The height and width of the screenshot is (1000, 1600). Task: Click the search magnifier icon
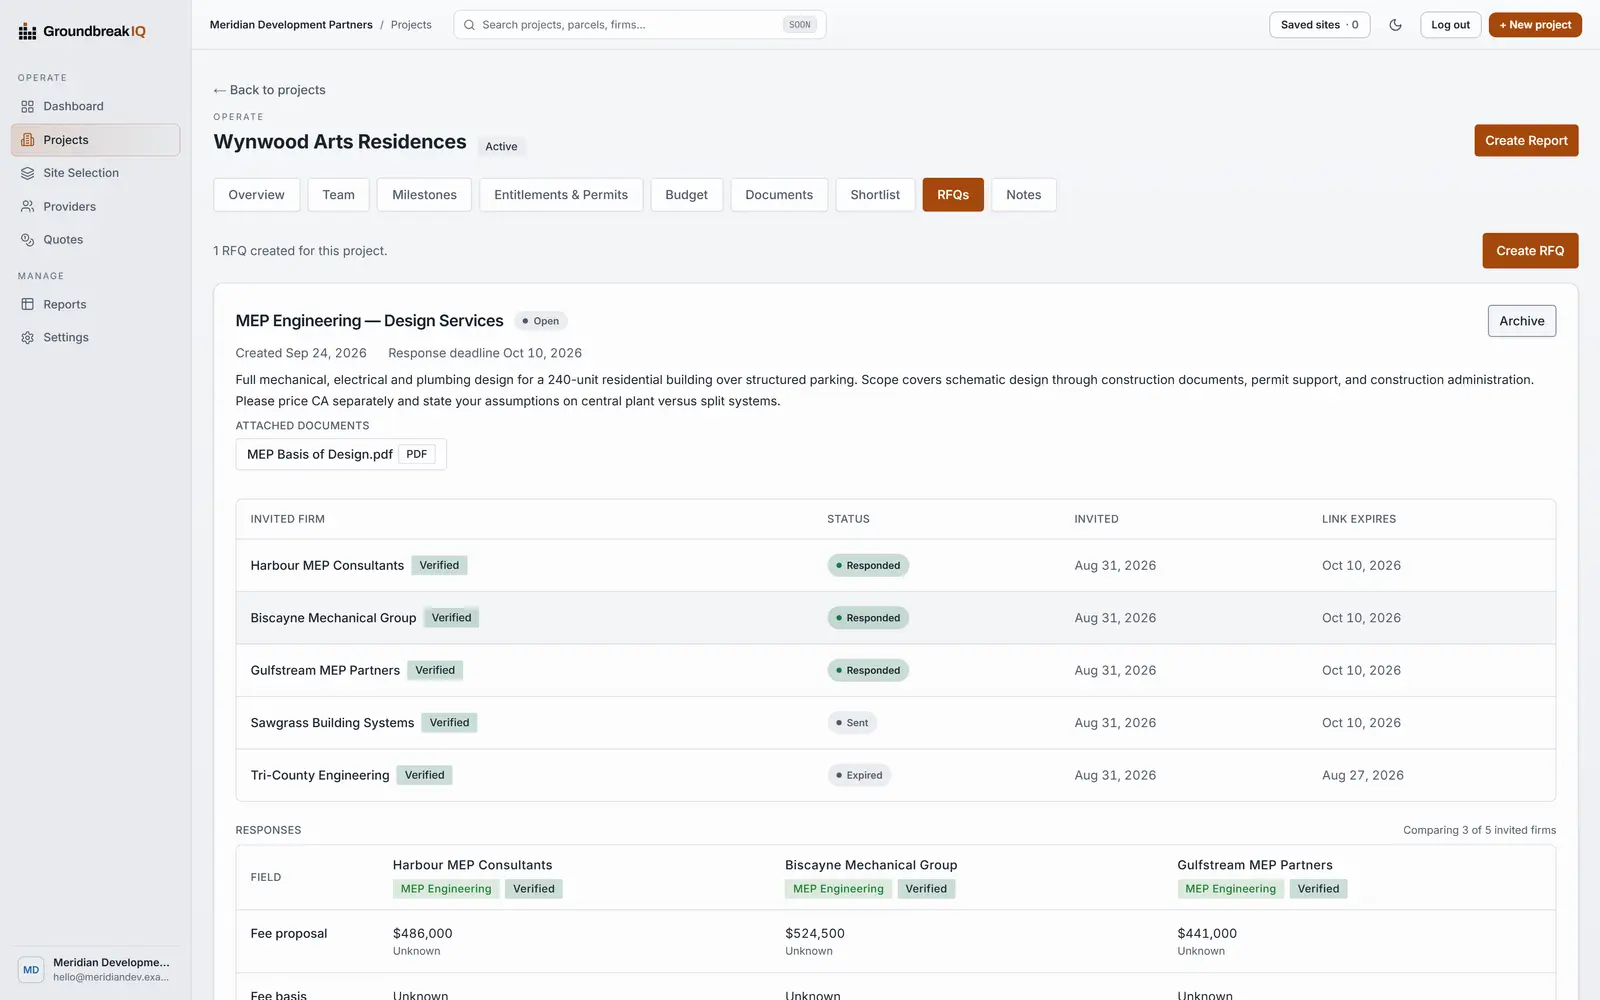pyautogui.click(x=469, y=25)
